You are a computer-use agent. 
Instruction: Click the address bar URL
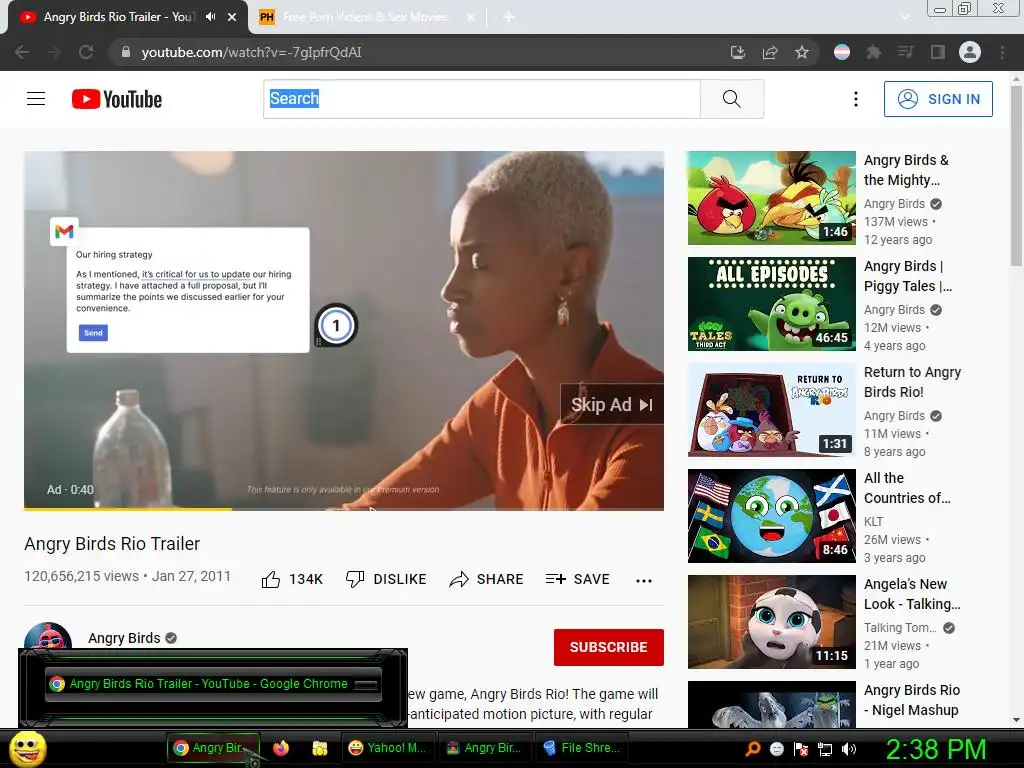[x=251, y=52]
